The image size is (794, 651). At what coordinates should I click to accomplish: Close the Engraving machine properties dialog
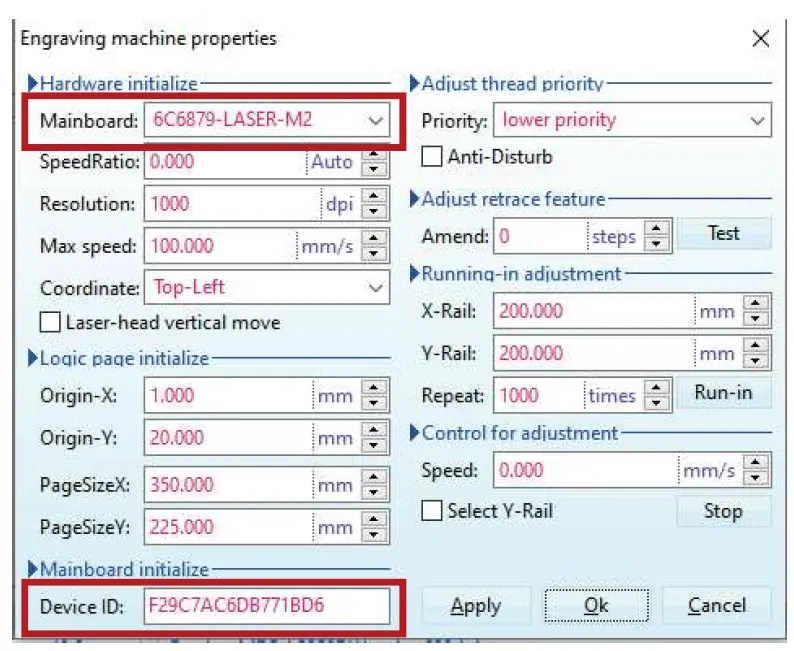tap(761, 38)
